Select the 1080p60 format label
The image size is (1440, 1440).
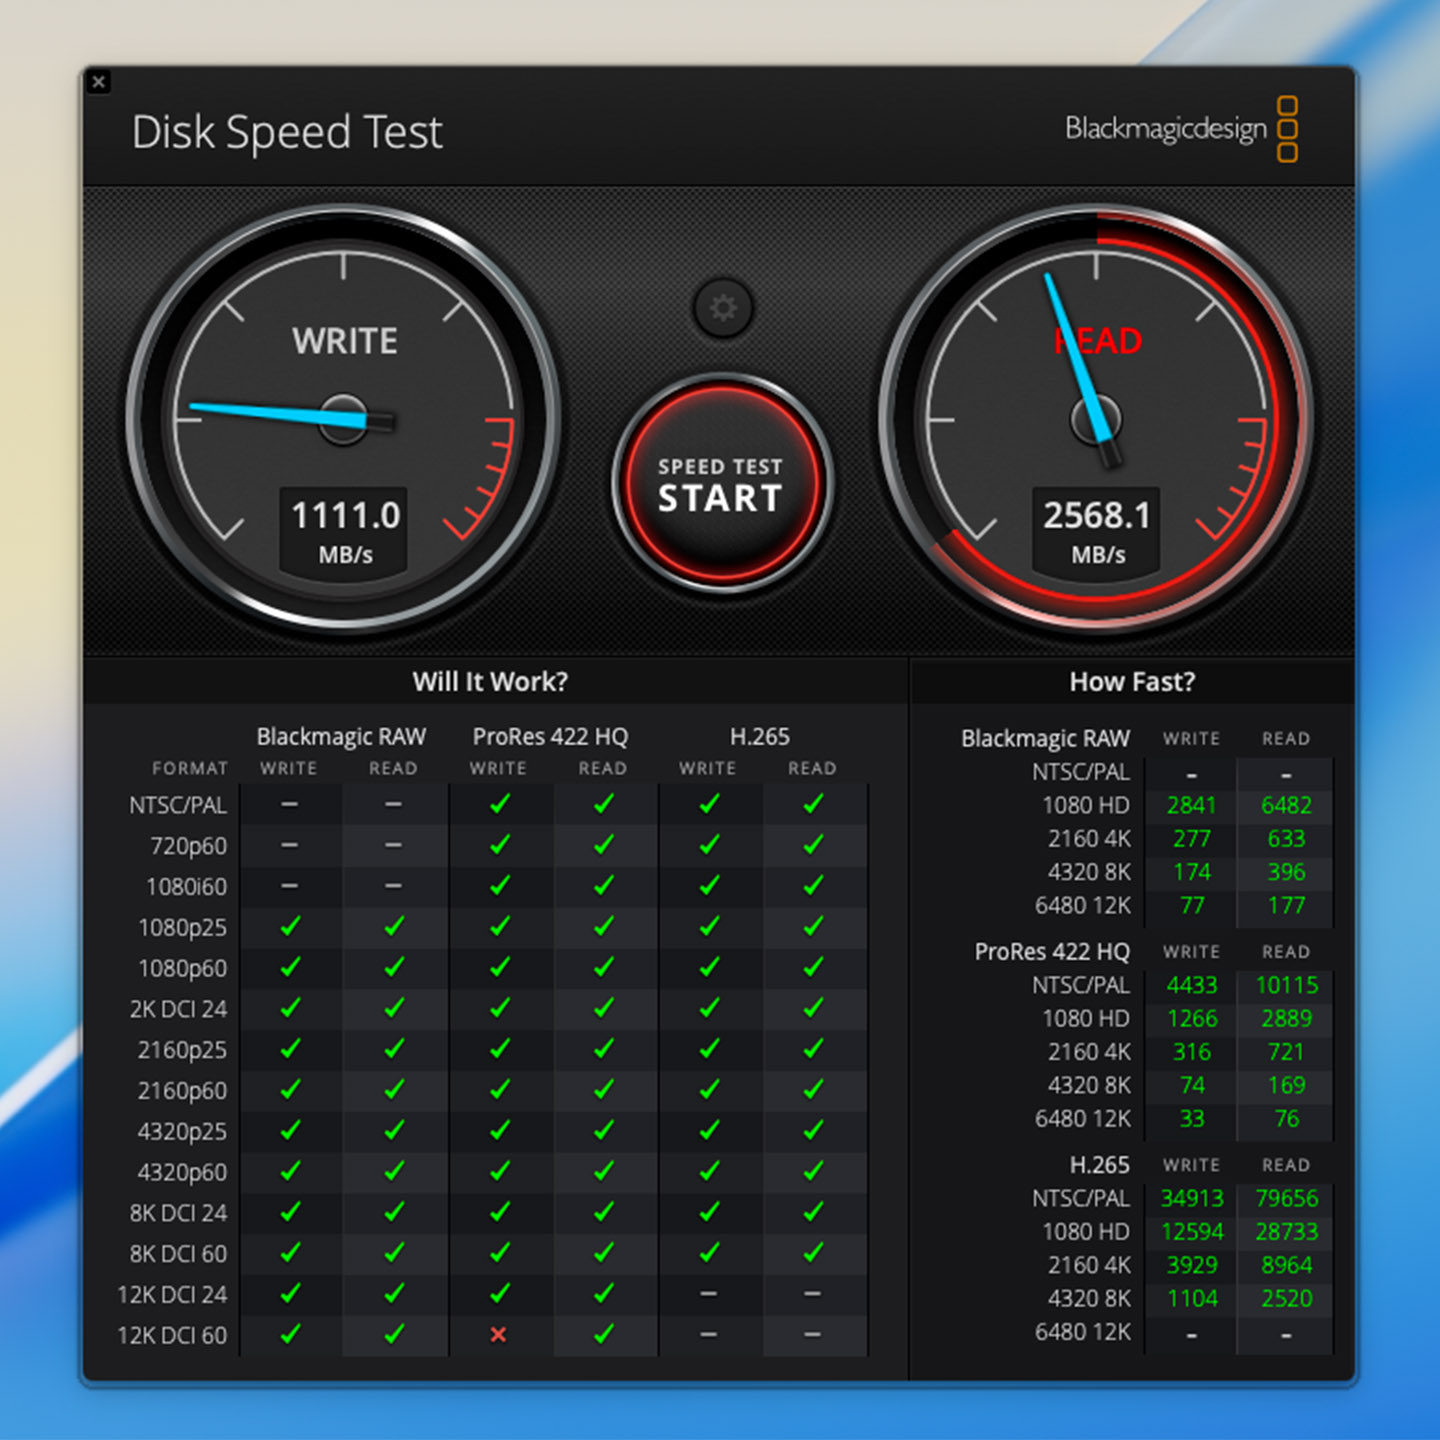182,969
